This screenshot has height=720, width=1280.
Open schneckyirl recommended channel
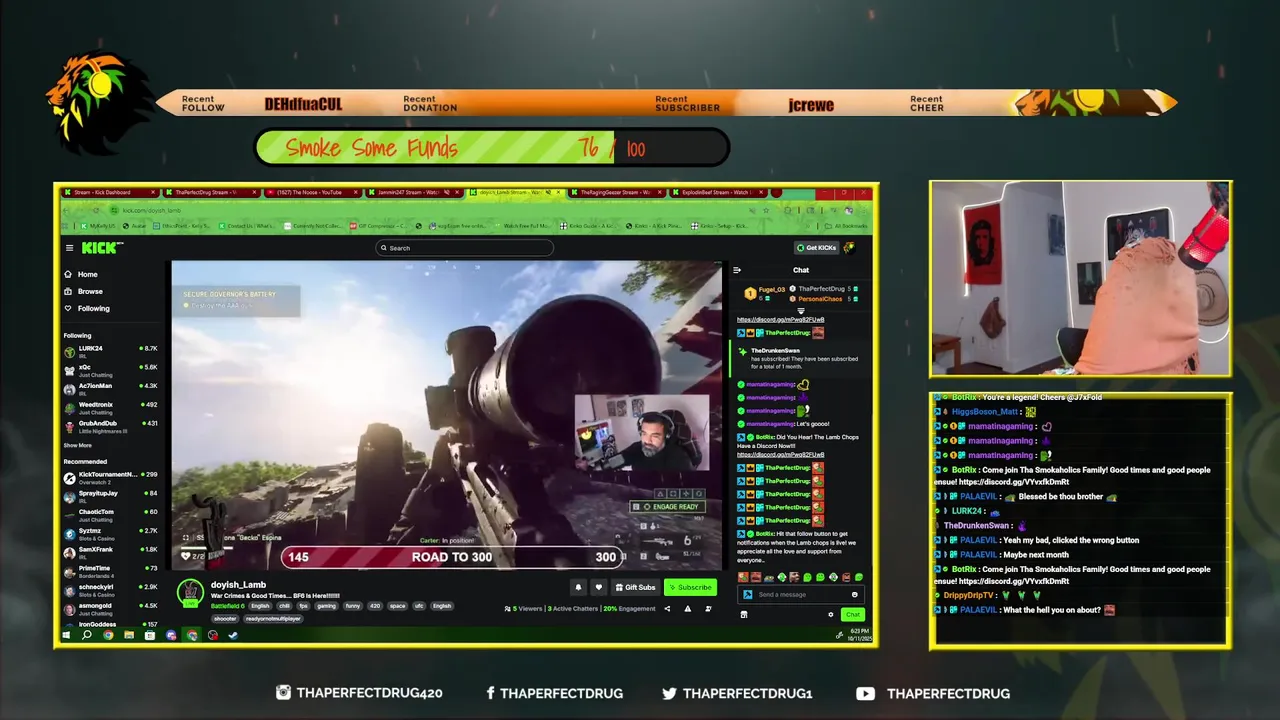pyautogui.click(x=110, y=589)
